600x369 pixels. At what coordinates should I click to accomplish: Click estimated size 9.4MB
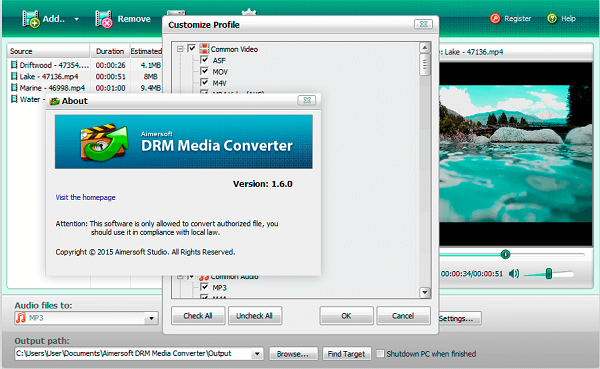tap(151, 88)
